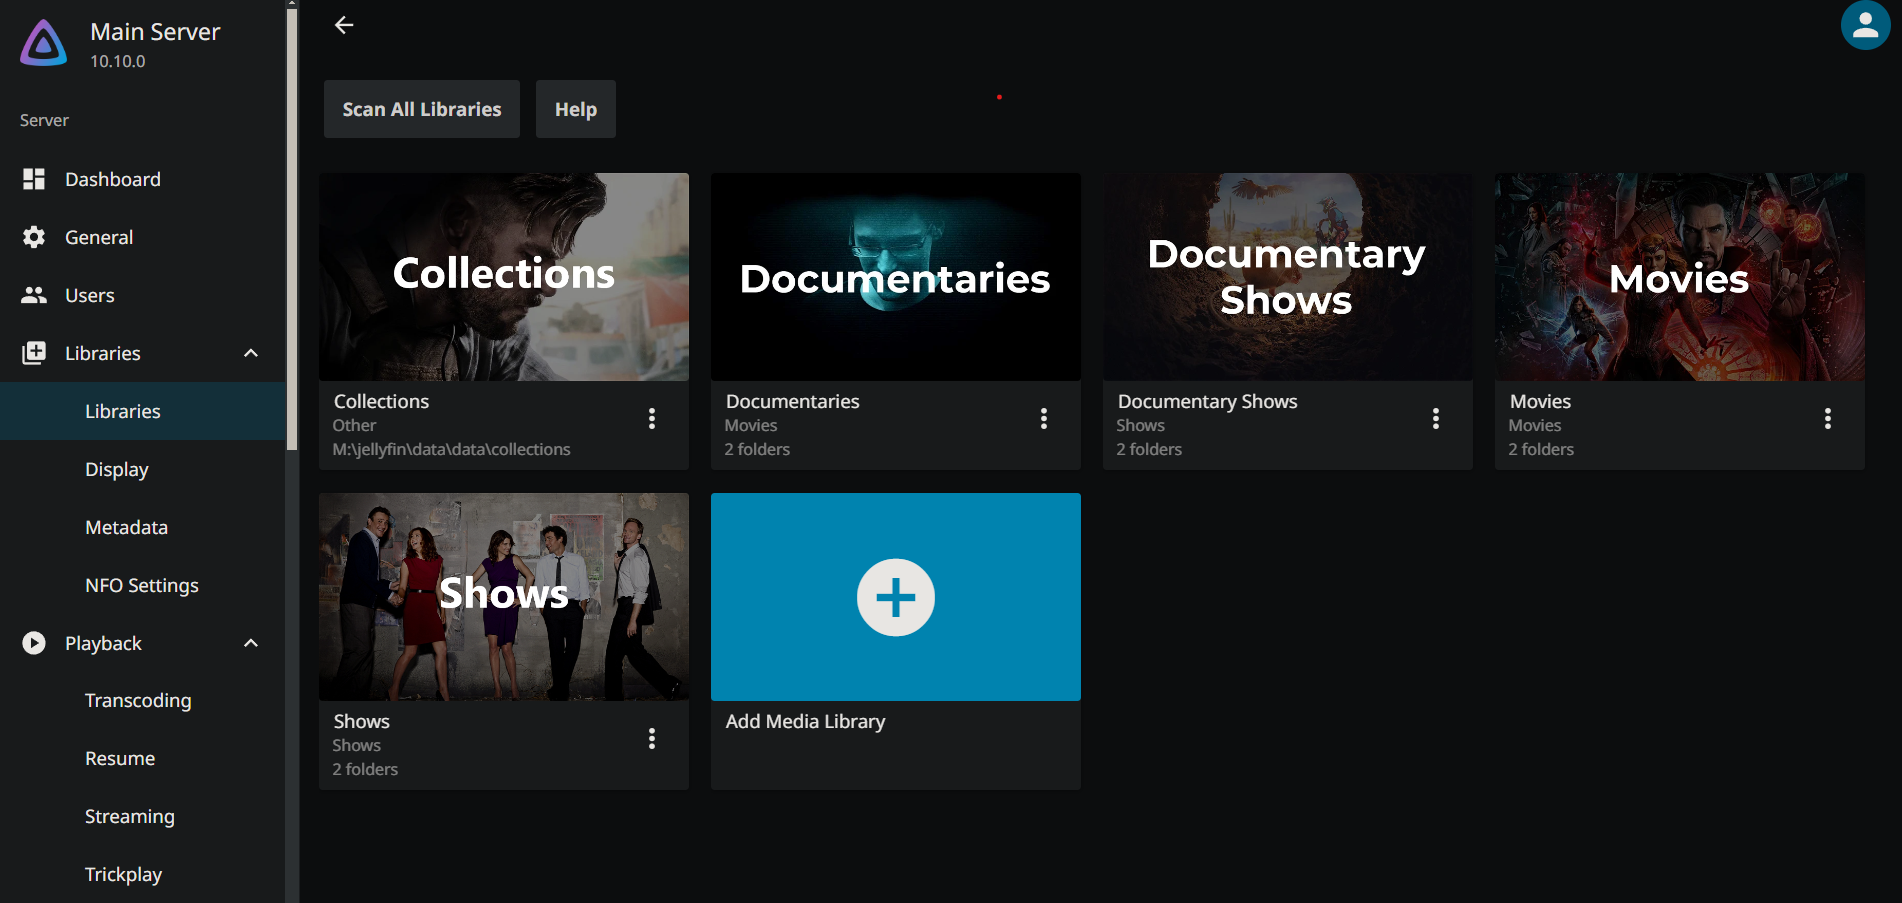The image size is (1902, 903).
Task: Open three-dot menu for Documentaries library
Action: (1043, 419)
